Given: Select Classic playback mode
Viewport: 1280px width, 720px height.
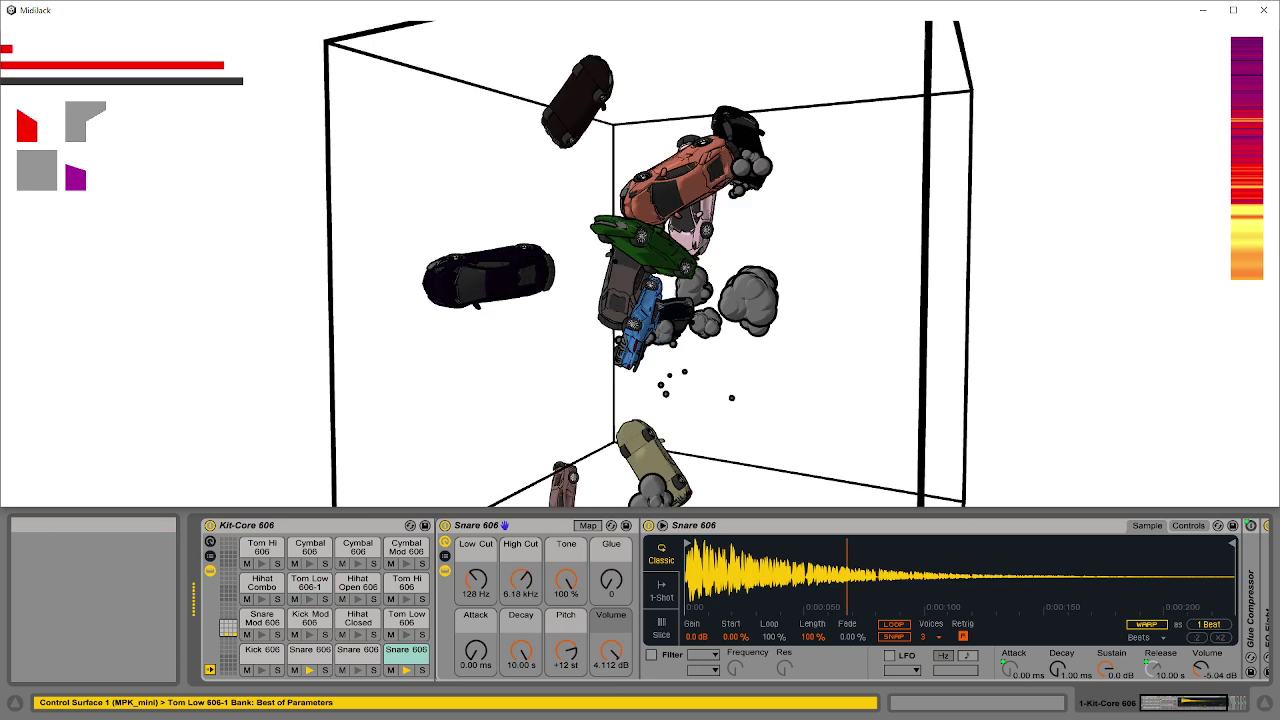Looking at the screenshot, I should click(661, 555).
